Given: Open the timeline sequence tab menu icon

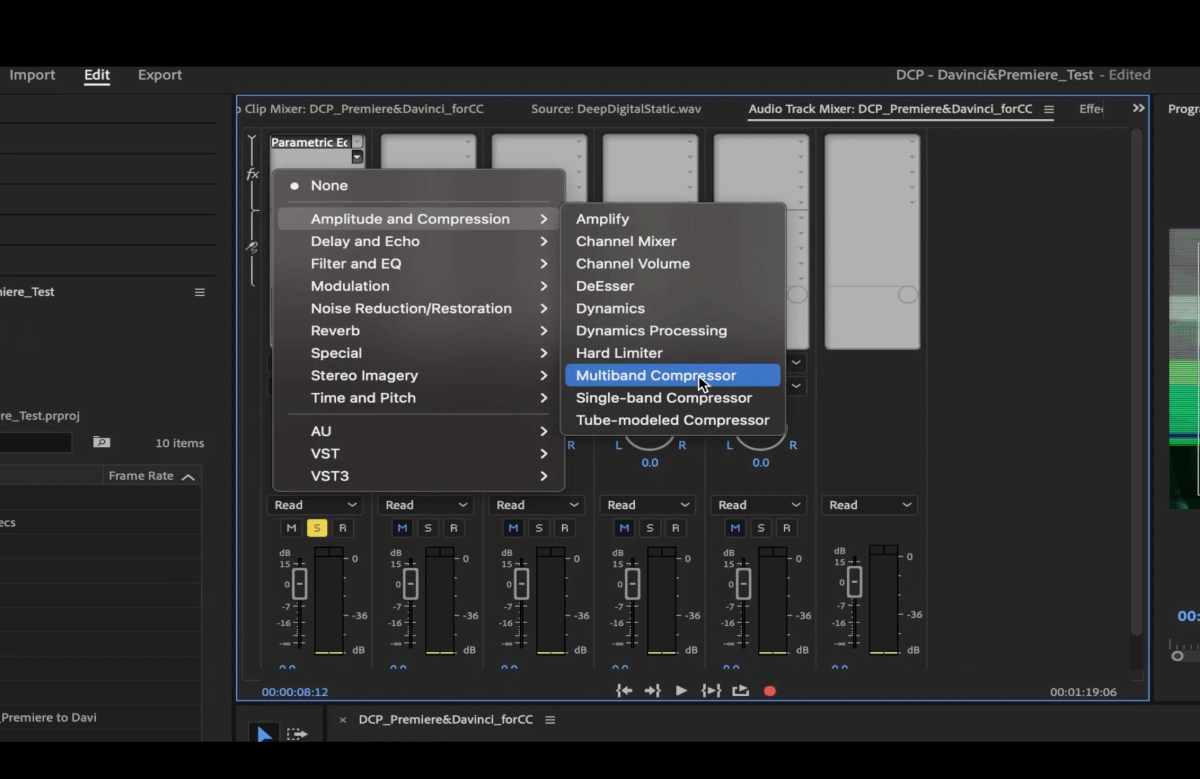Looking at the screenshot, I should coord(550,719).
